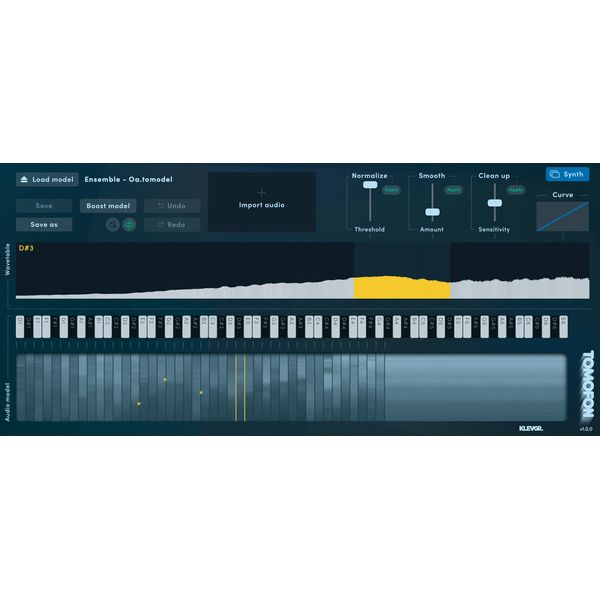
Task: Click the G5 piano key
Action: tap(484, 327)
